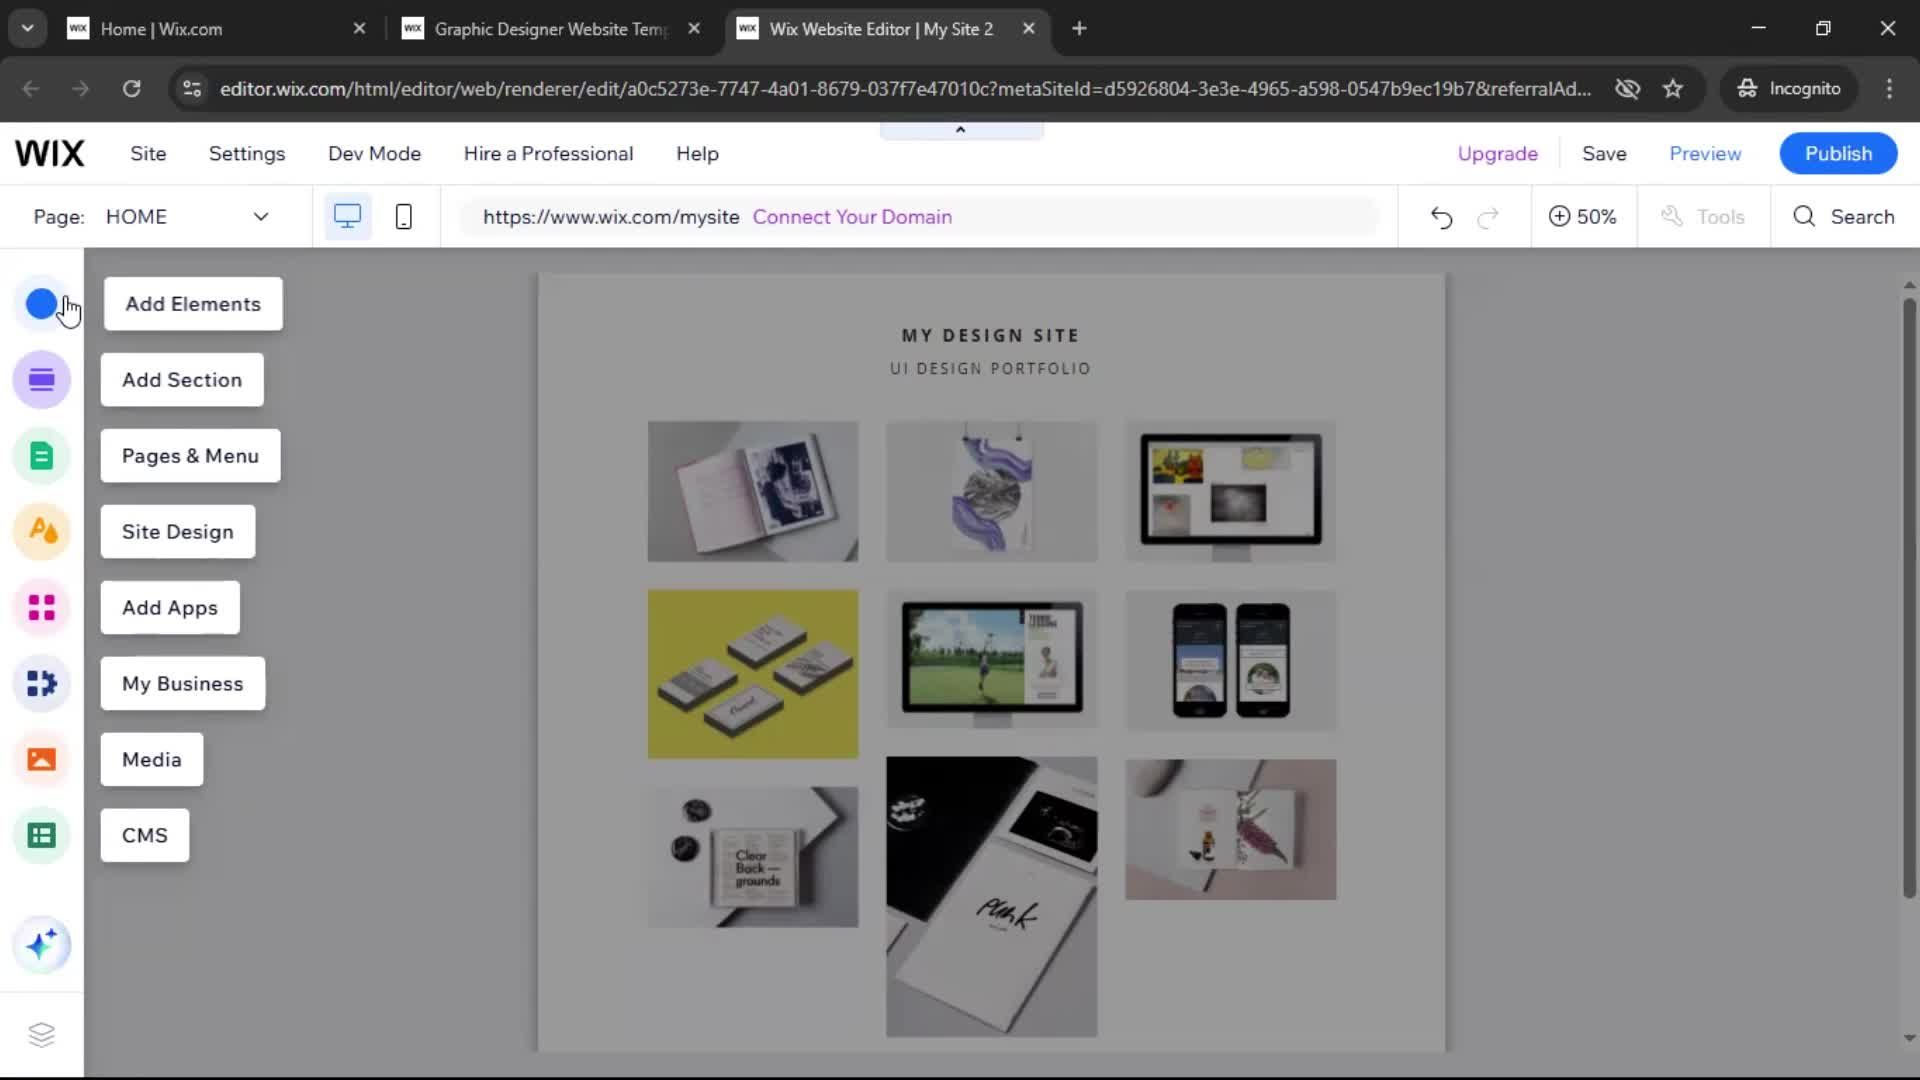Bookmark this page with star icon
The image size is (1920, 1080).
click(x=1673, y=88)
